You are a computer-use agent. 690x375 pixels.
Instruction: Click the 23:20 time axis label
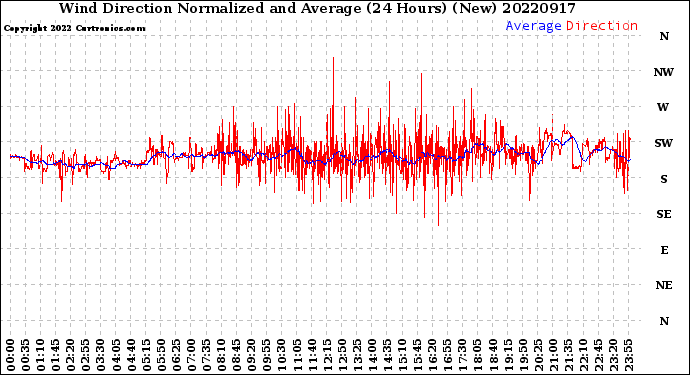tap(613, 355)
